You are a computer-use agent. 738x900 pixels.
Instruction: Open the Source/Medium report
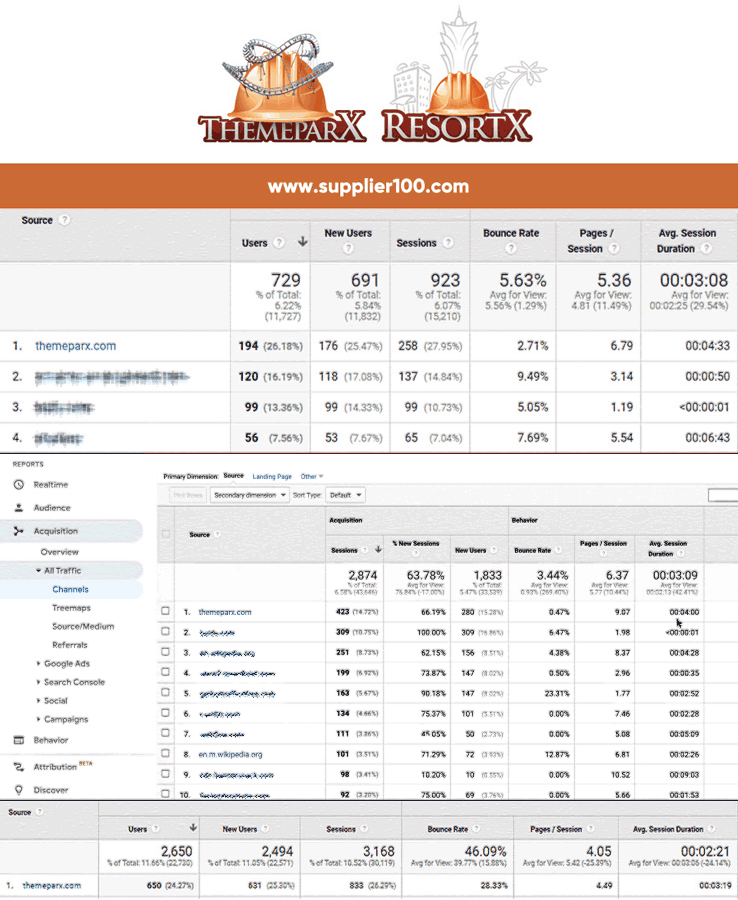tap(83, 626)
